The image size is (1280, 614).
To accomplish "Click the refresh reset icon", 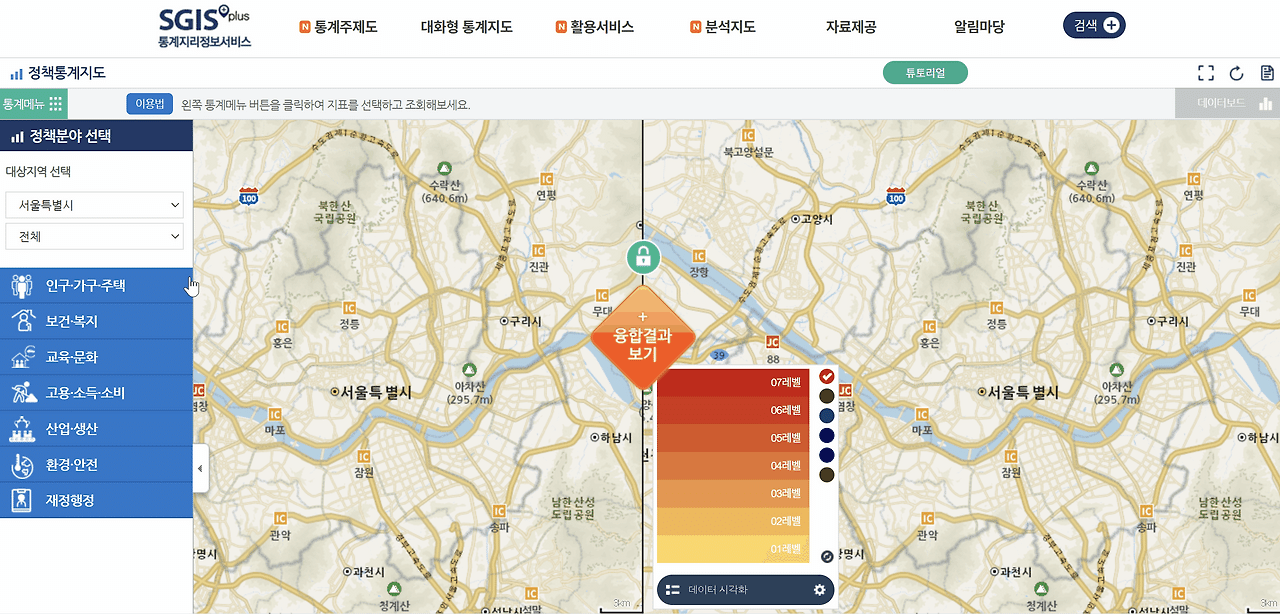I will 1237,73.
